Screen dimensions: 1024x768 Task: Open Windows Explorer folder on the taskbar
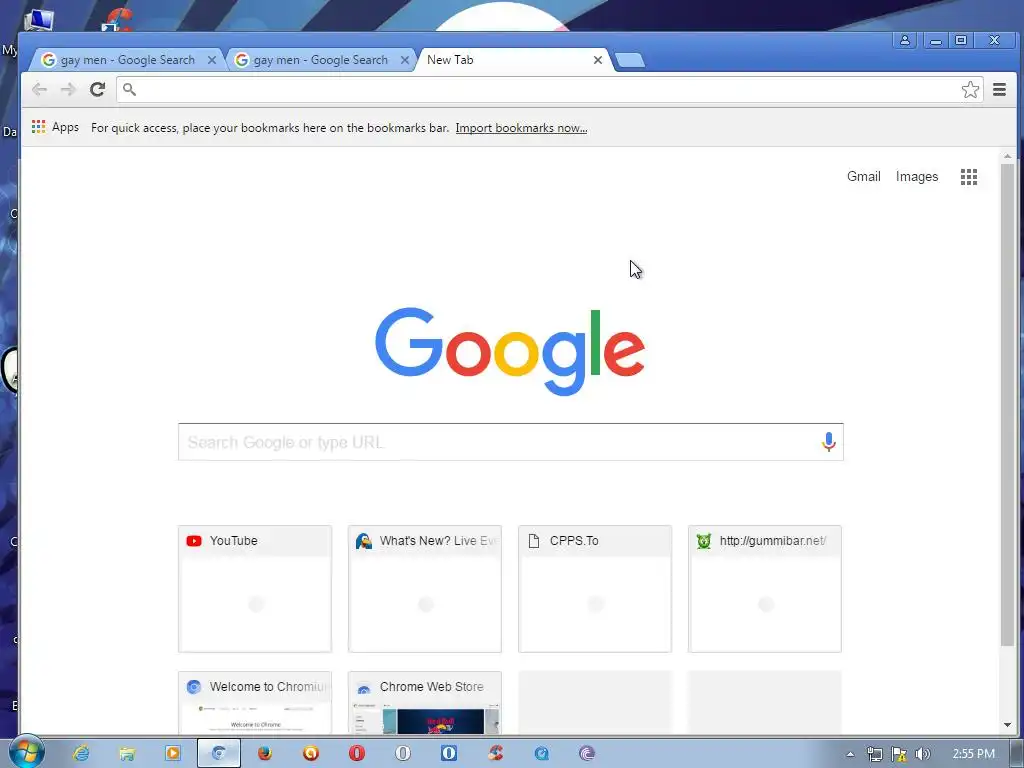[127, 754]
